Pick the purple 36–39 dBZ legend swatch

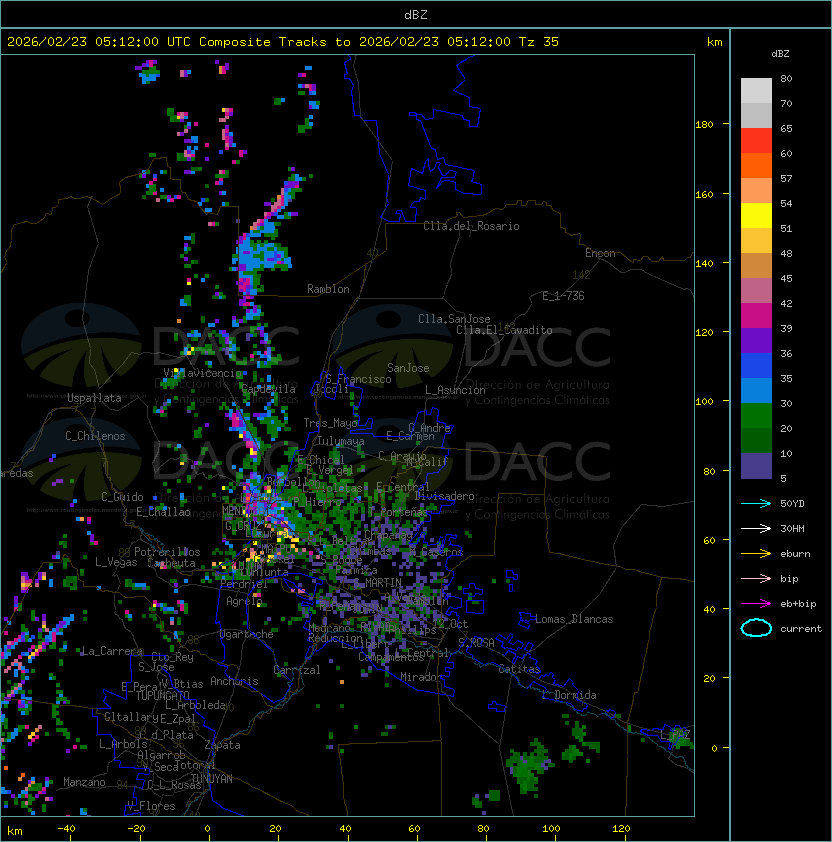756,340
